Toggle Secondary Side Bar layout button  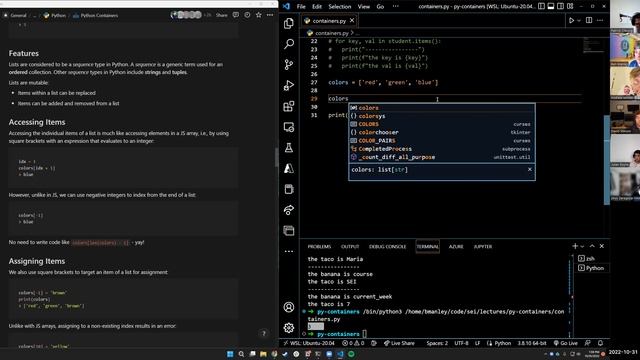560,6
